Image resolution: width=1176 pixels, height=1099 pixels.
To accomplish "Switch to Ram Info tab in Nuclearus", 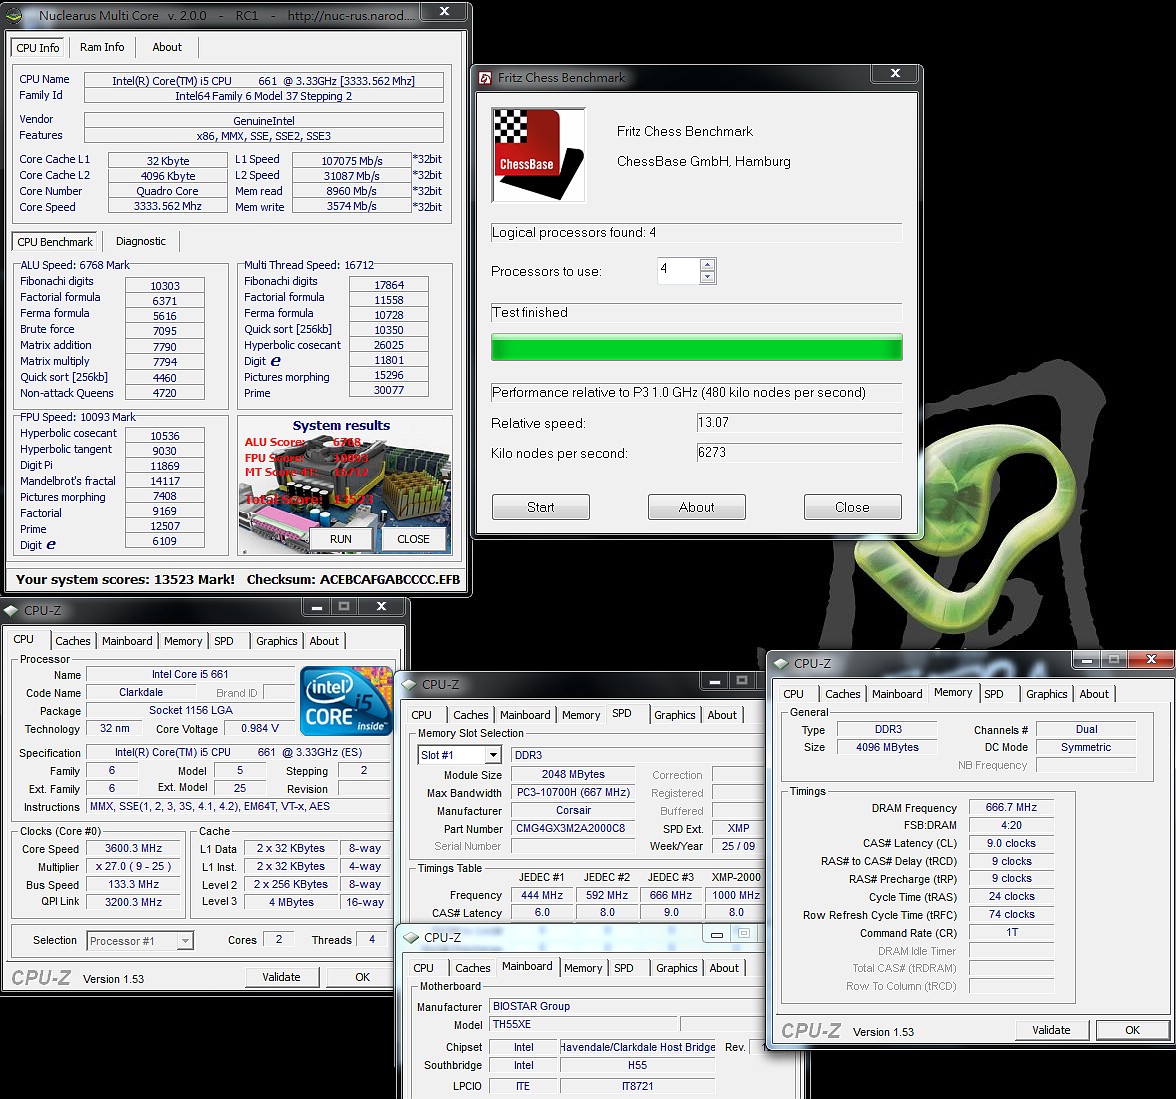I will pyautogui.click(x=102, y=47).
